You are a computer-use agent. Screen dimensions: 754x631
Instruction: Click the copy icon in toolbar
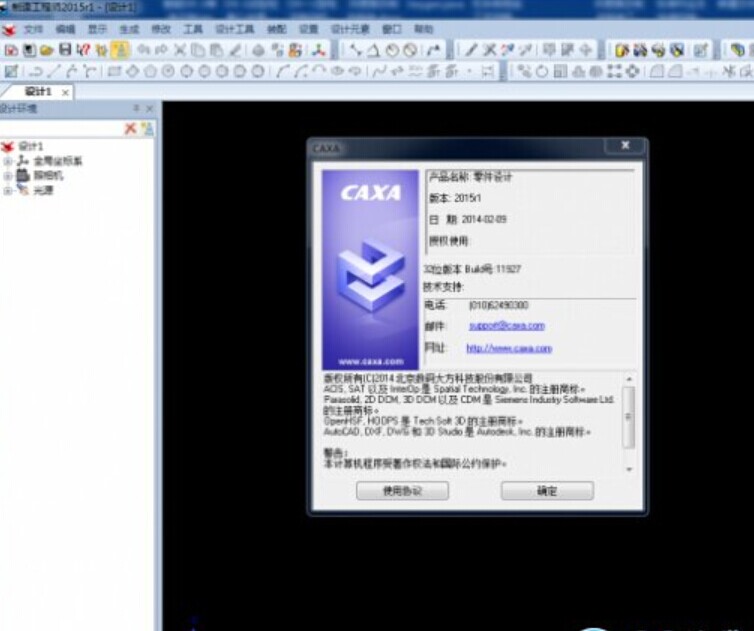(x=198, y=50)
